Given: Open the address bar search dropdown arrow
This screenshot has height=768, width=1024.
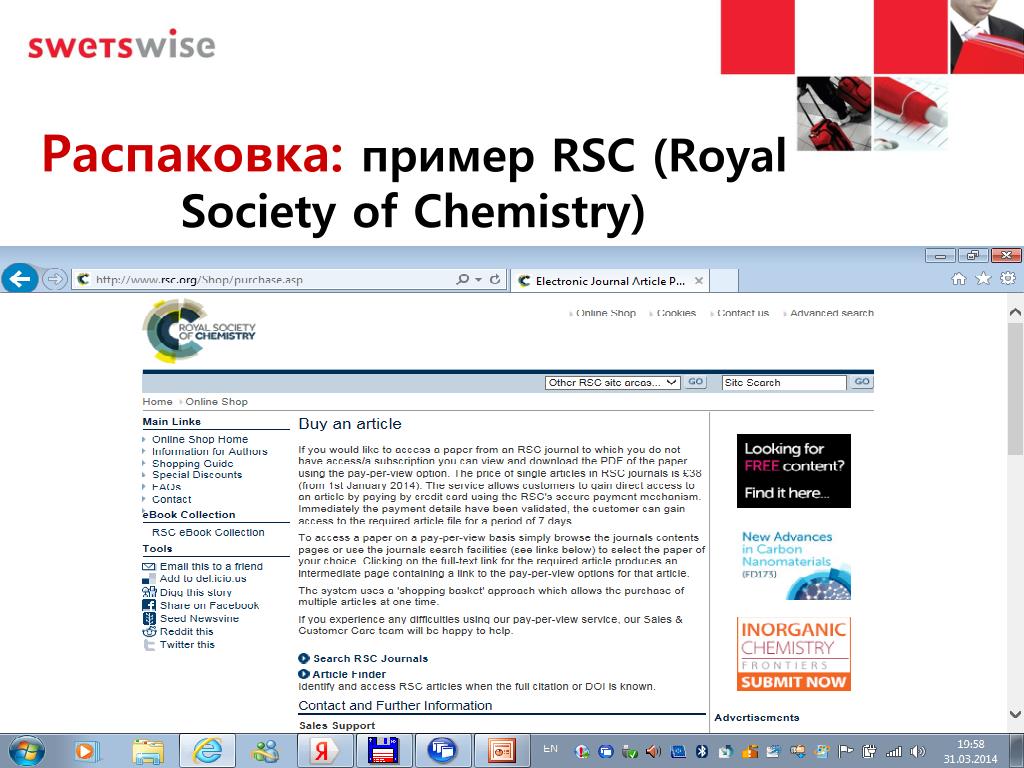Looking at the screenshot, I should tap(478, 280).
